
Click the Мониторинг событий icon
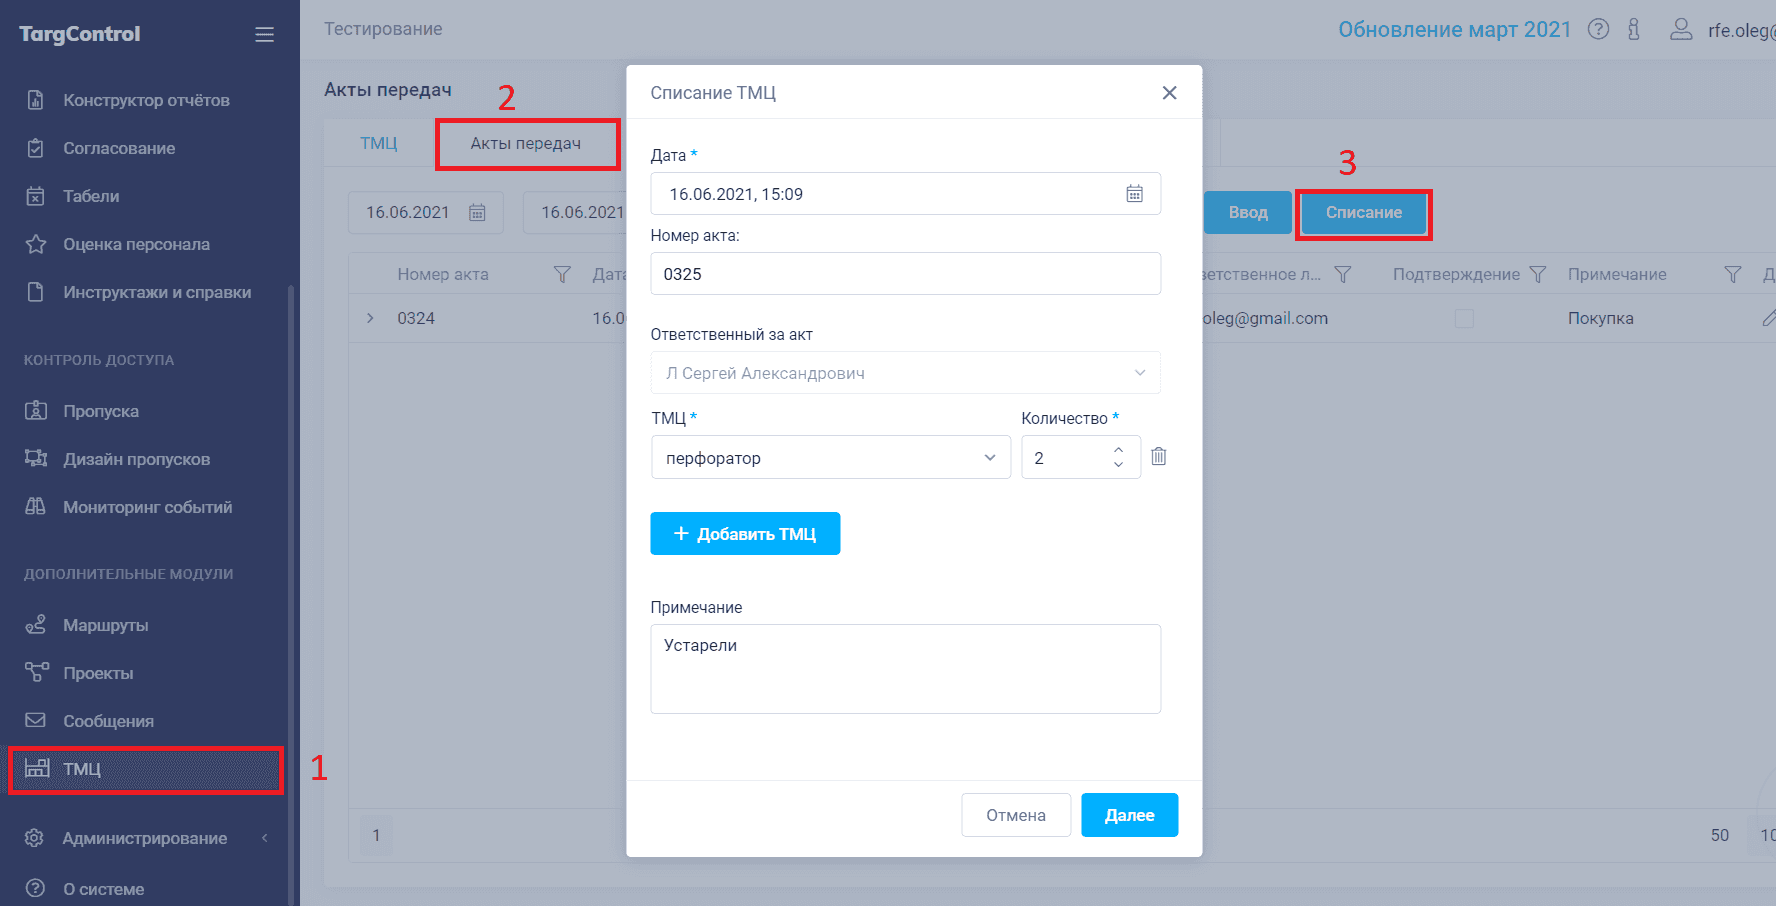[x=36, y=506]
